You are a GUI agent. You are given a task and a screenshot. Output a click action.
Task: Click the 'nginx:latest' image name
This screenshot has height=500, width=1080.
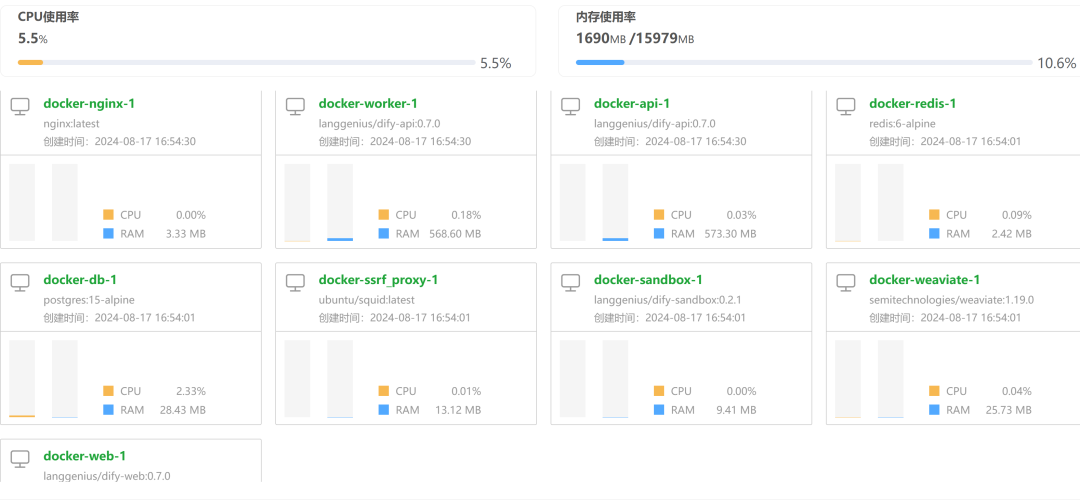pos(72,124)
